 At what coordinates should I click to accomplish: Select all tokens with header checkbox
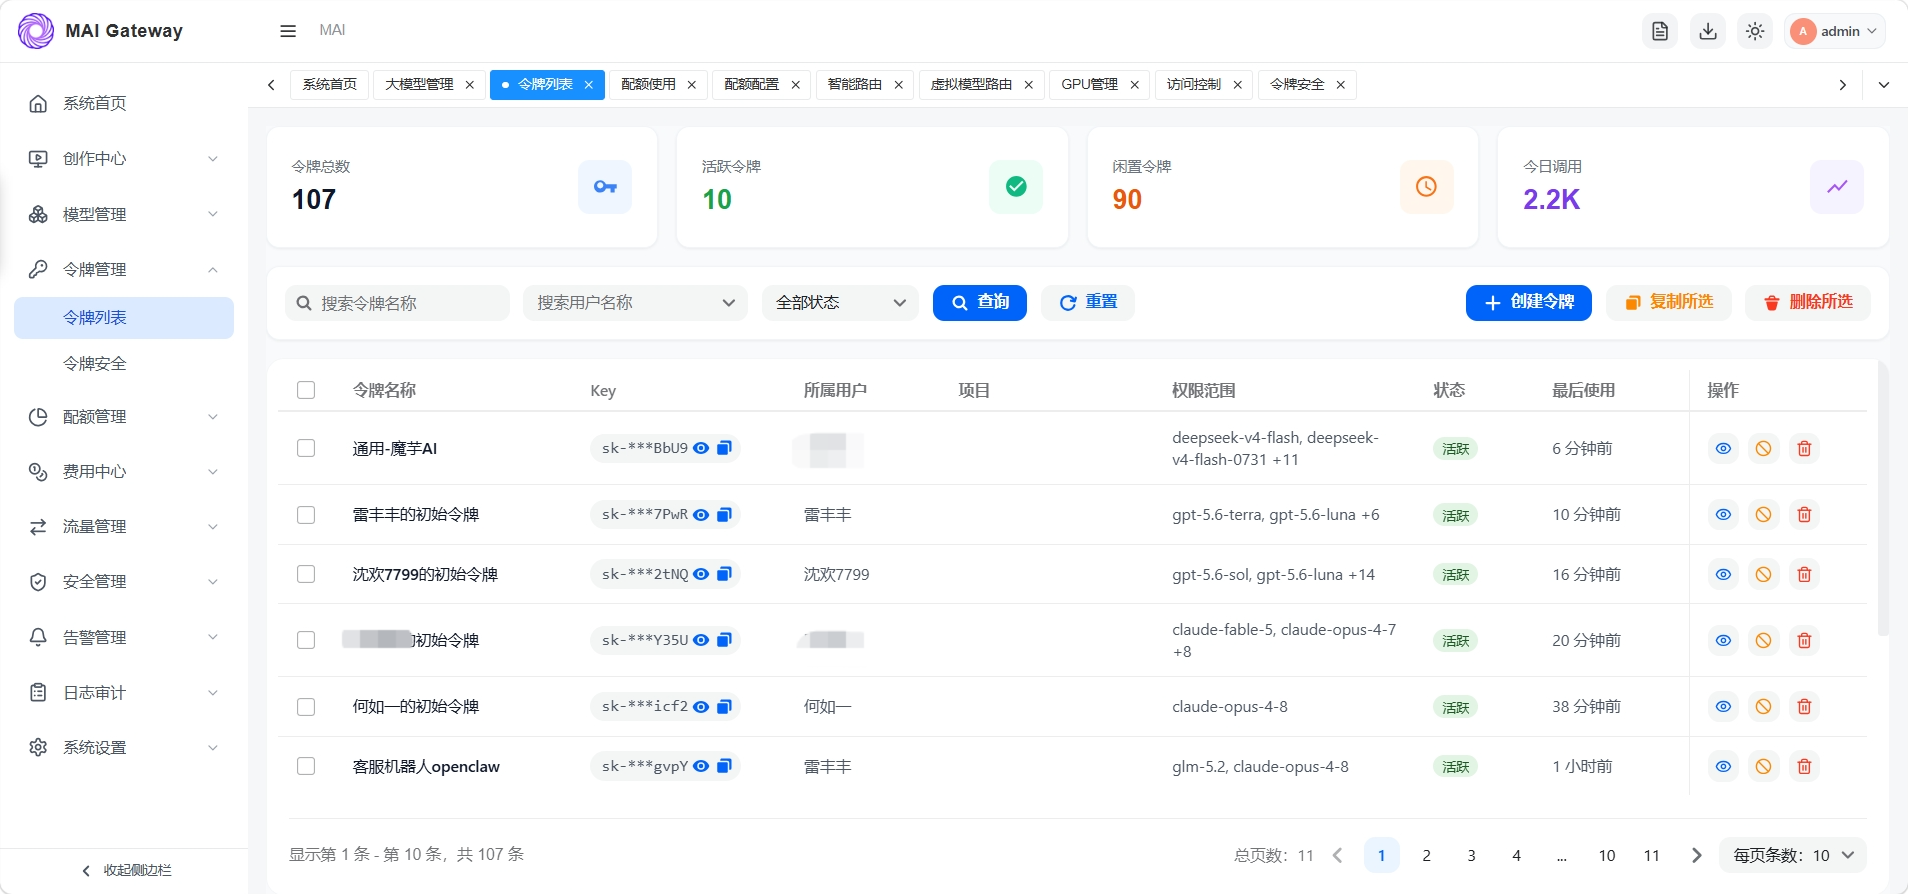306,390
